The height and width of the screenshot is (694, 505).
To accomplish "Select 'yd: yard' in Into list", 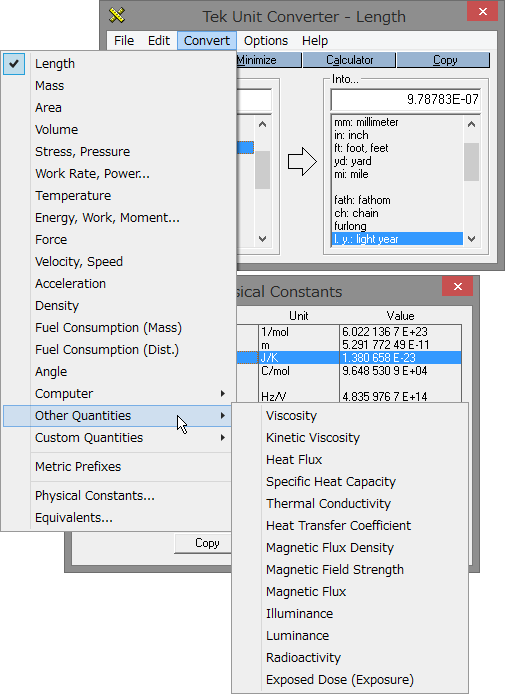I will [x=397, y=161].
